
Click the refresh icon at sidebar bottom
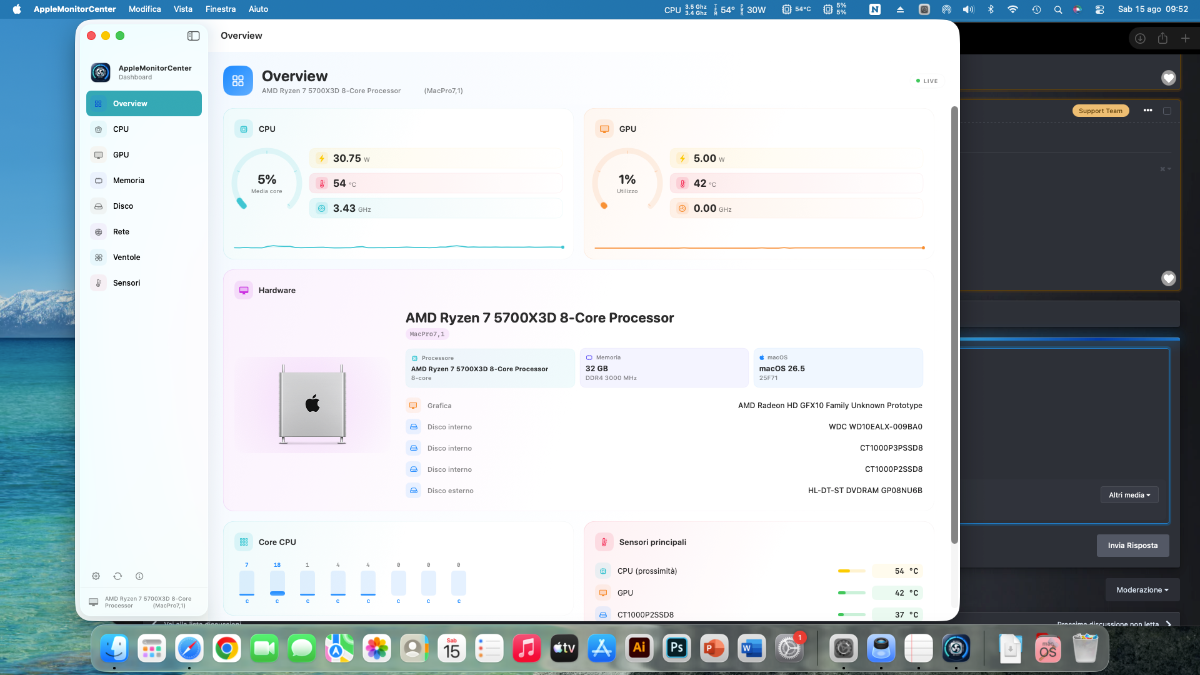click(117, 576)
